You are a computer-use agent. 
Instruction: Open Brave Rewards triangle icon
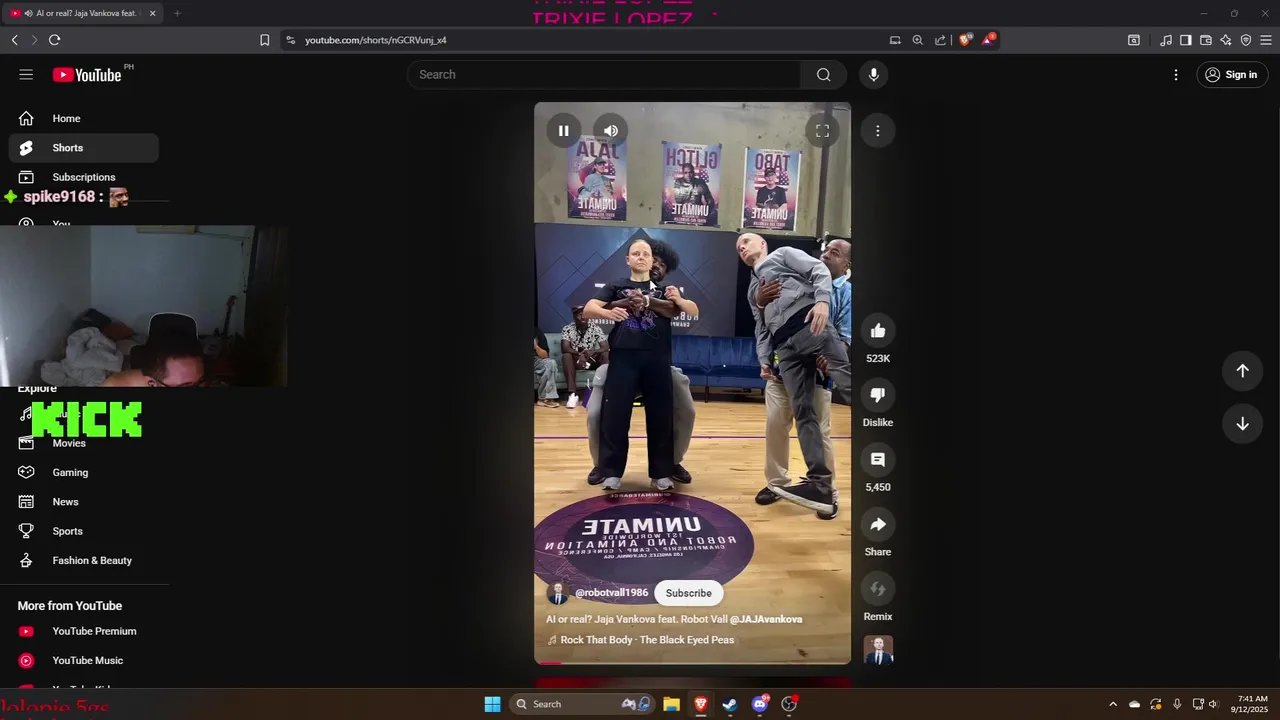(989, 40)
